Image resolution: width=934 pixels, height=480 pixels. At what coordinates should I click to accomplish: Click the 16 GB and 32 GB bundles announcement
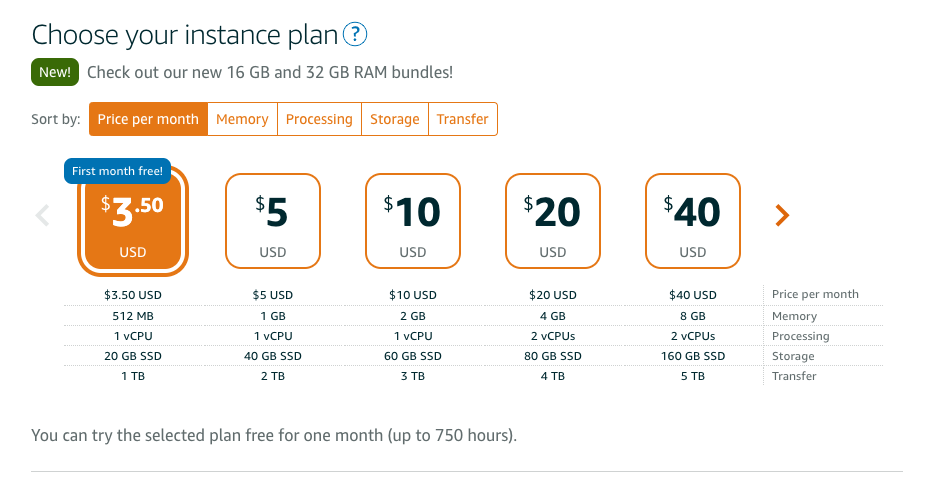point(270,72)
